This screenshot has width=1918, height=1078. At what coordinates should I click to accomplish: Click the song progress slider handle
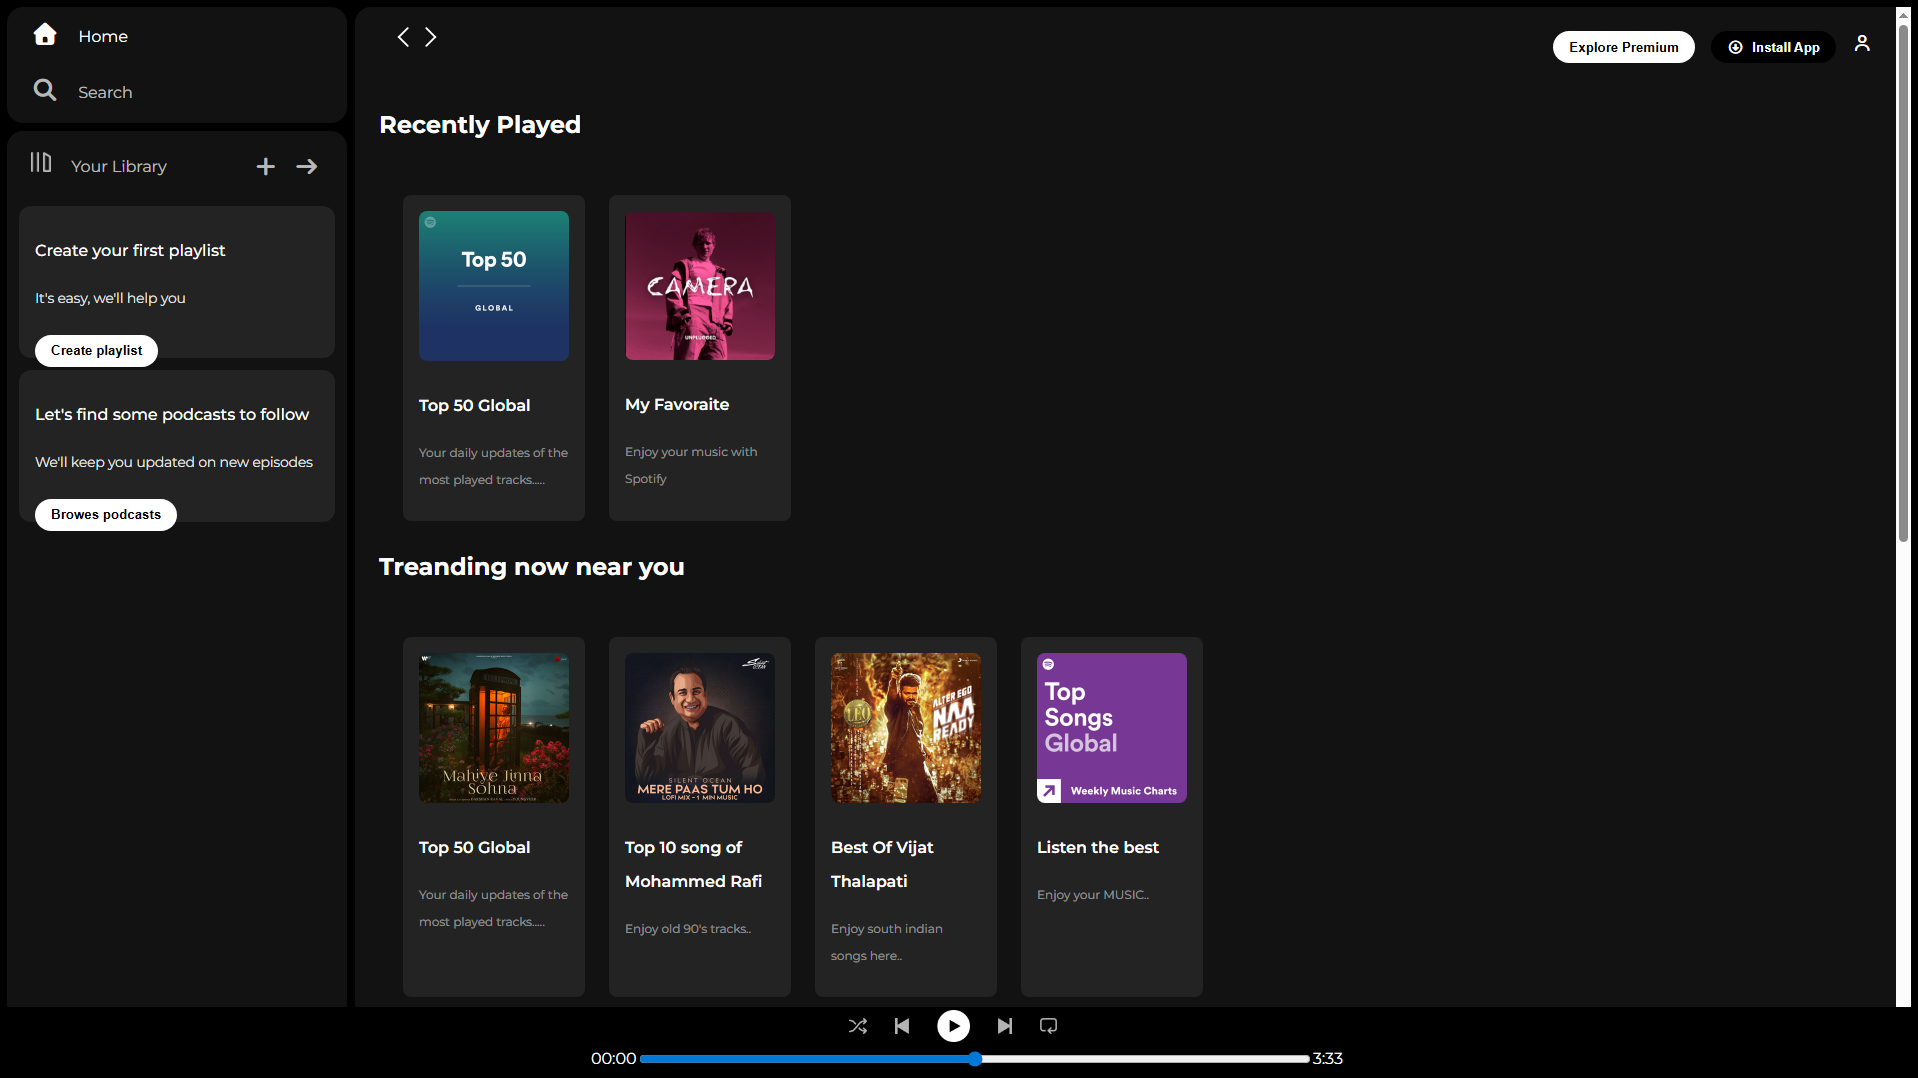tap(975, 1059)
